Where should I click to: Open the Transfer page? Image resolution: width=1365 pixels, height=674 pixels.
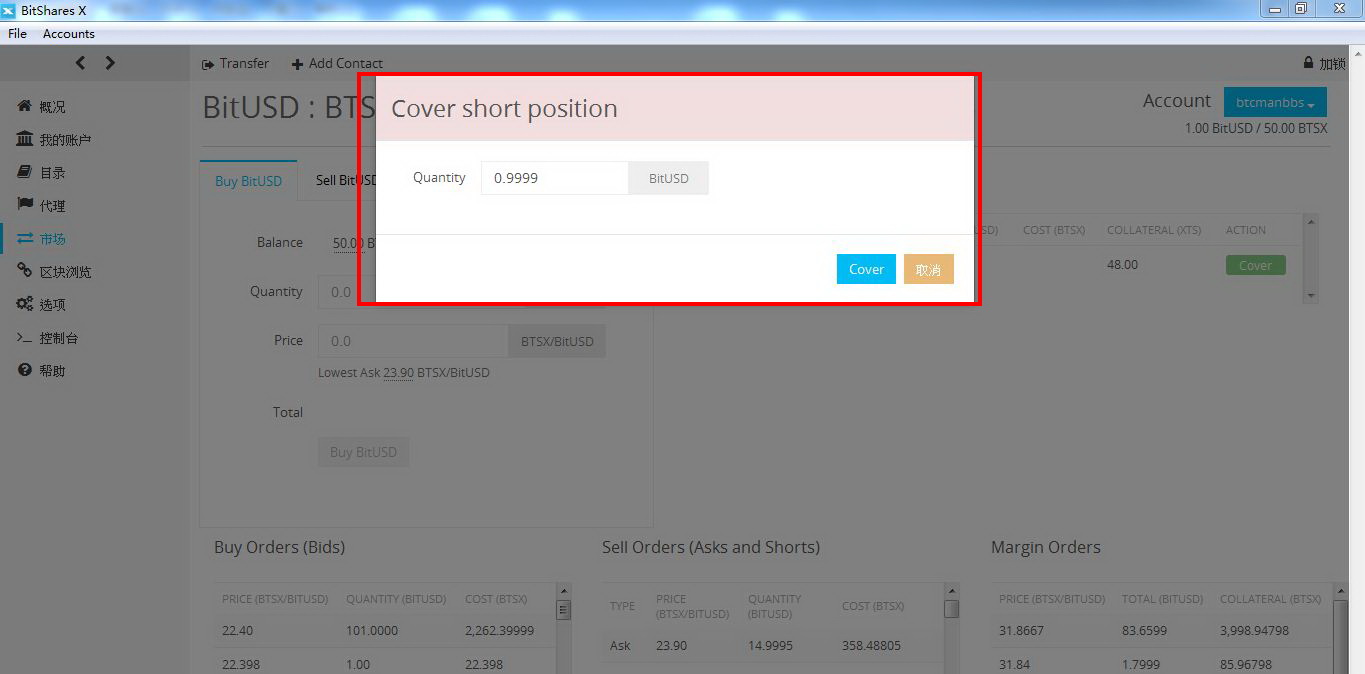coord(235,63)
